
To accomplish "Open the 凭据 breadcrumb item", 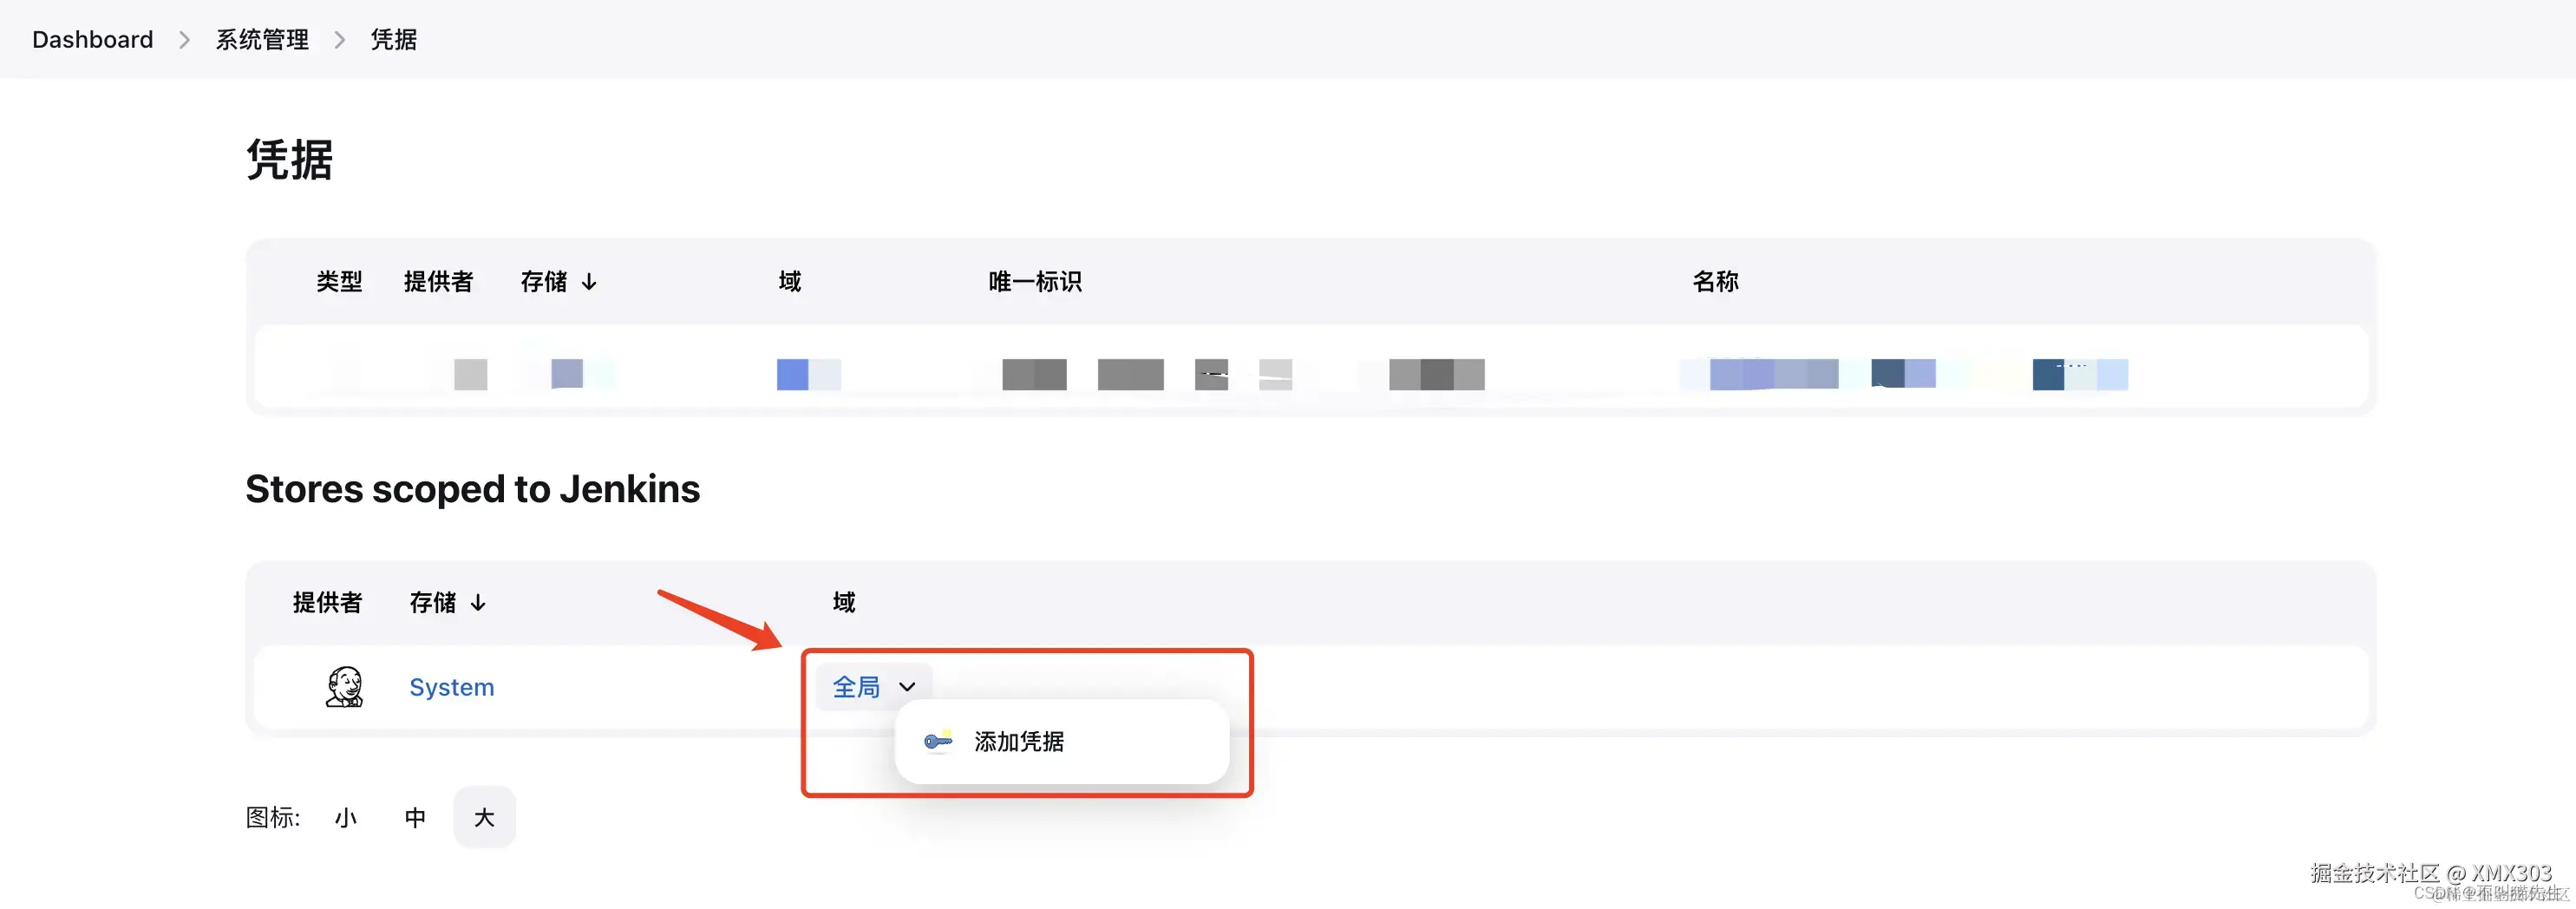I will pyautogui.click(x=393, y=39).
